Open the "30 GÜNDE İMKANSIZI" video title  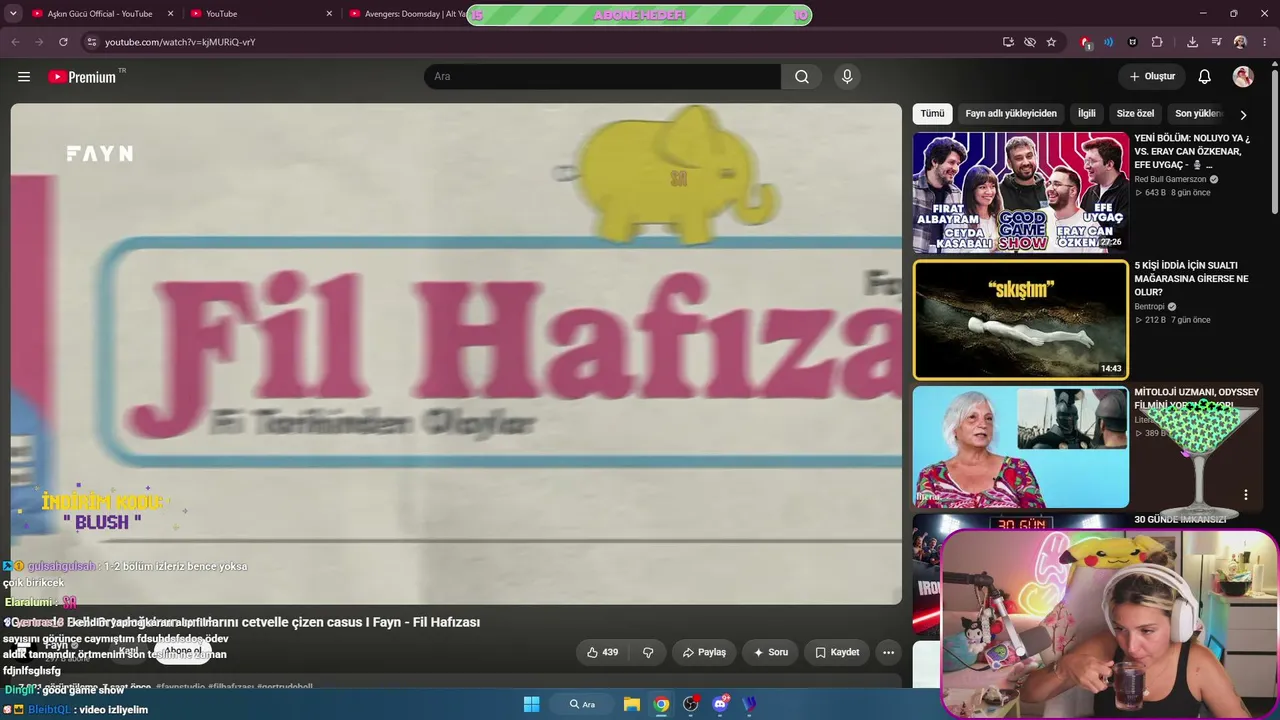point(1180,520)
